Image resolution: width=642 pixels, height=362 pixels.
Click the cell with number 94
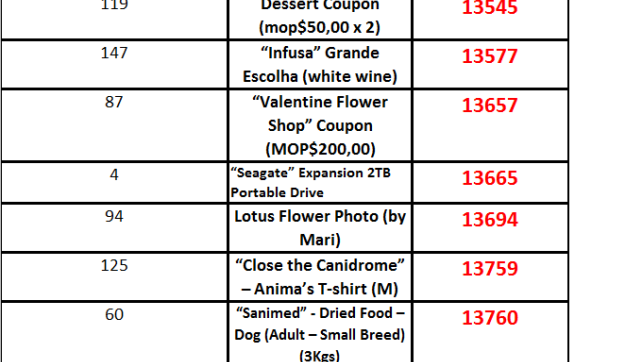coord(114,228)
